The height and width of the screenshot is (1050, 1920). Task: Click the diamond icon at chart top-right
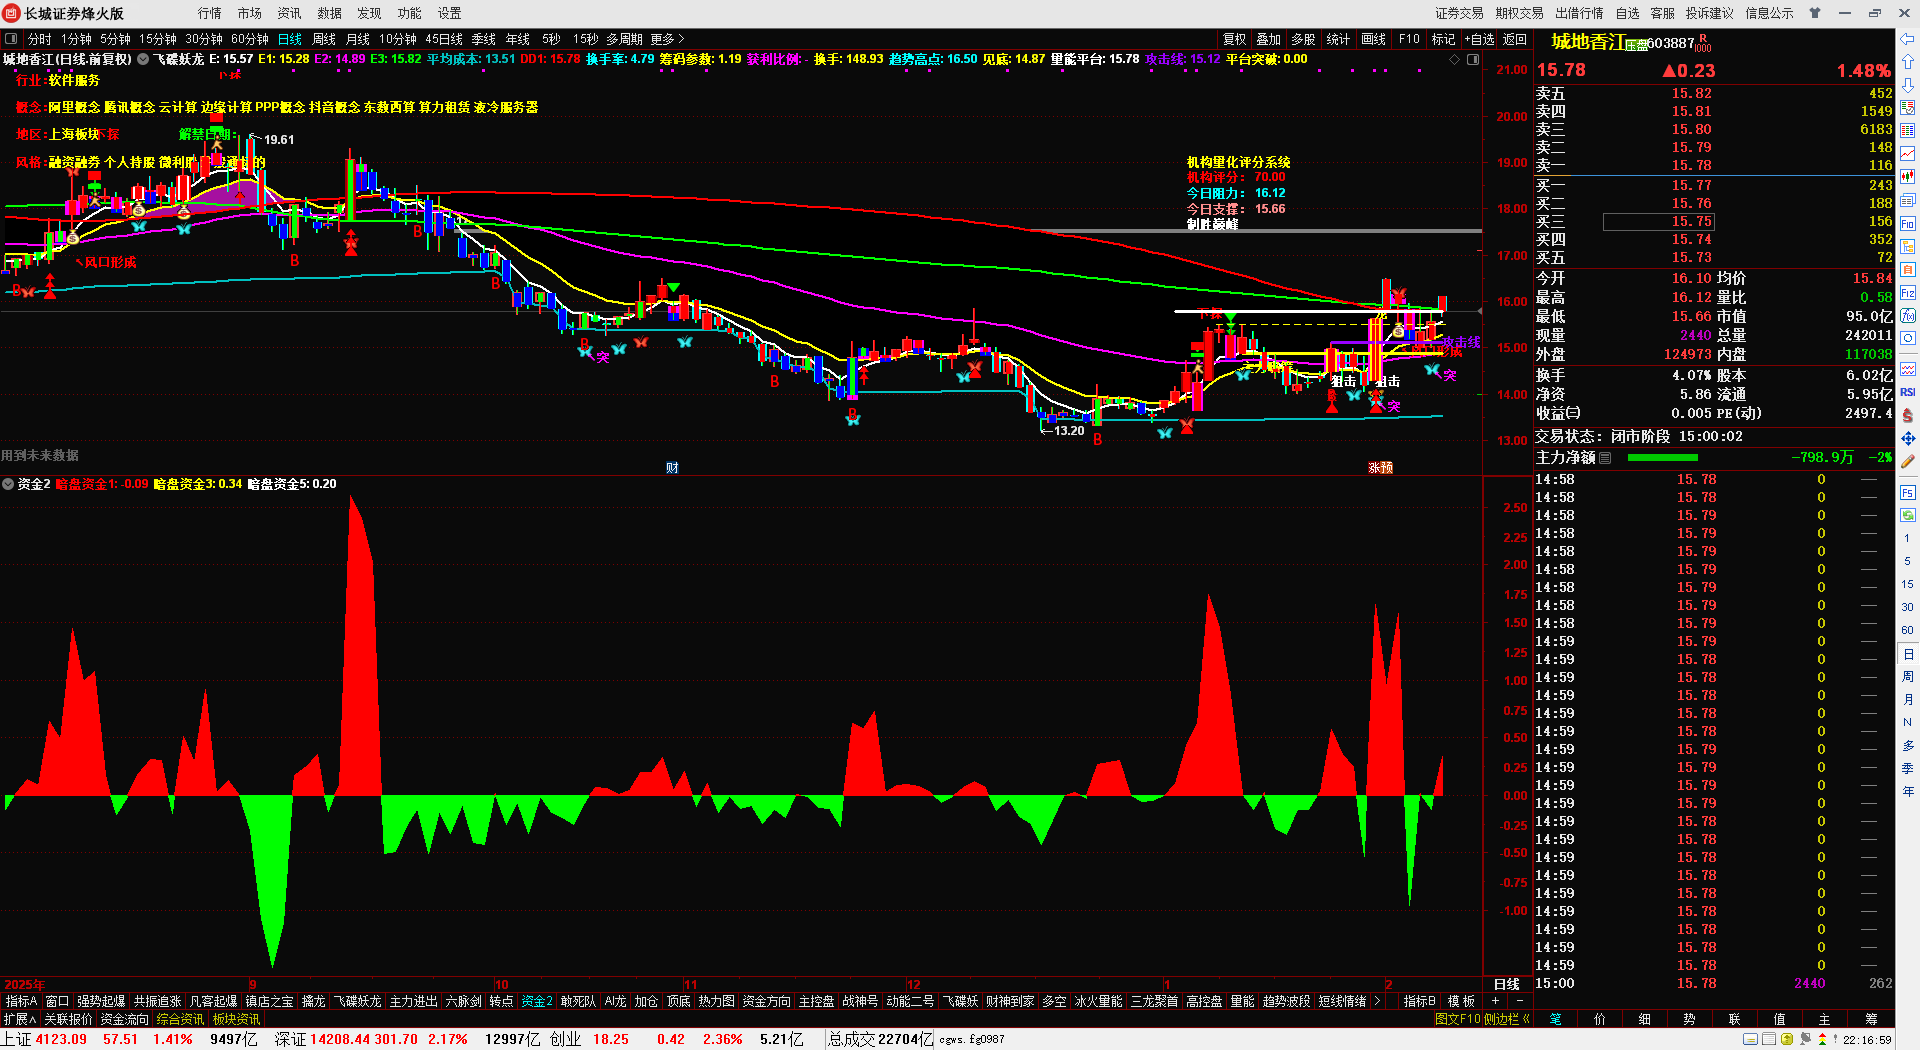tap(1454, 59)
